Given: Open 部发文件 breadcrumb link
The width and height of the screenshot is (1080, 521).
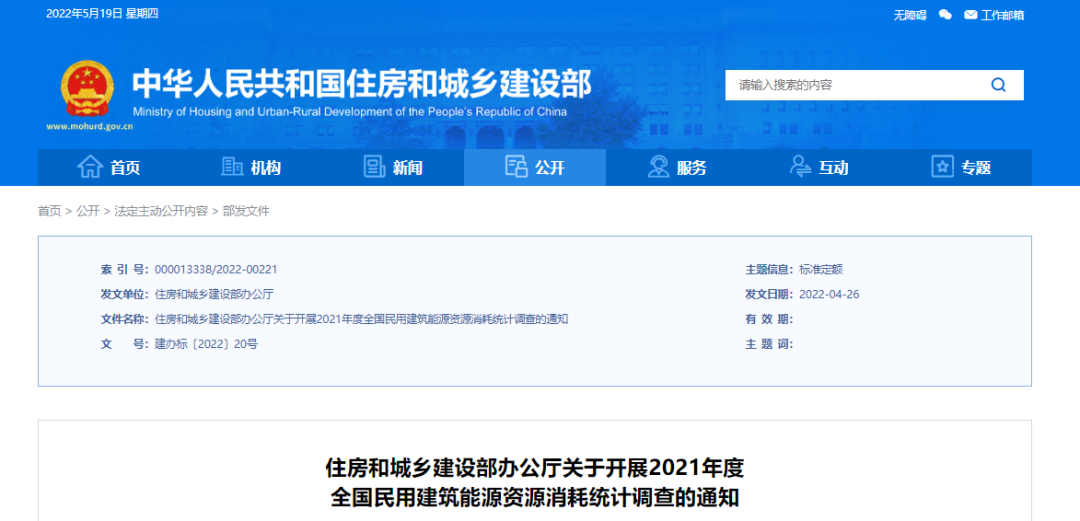Looking at the screenshot, I should (246, 211).
